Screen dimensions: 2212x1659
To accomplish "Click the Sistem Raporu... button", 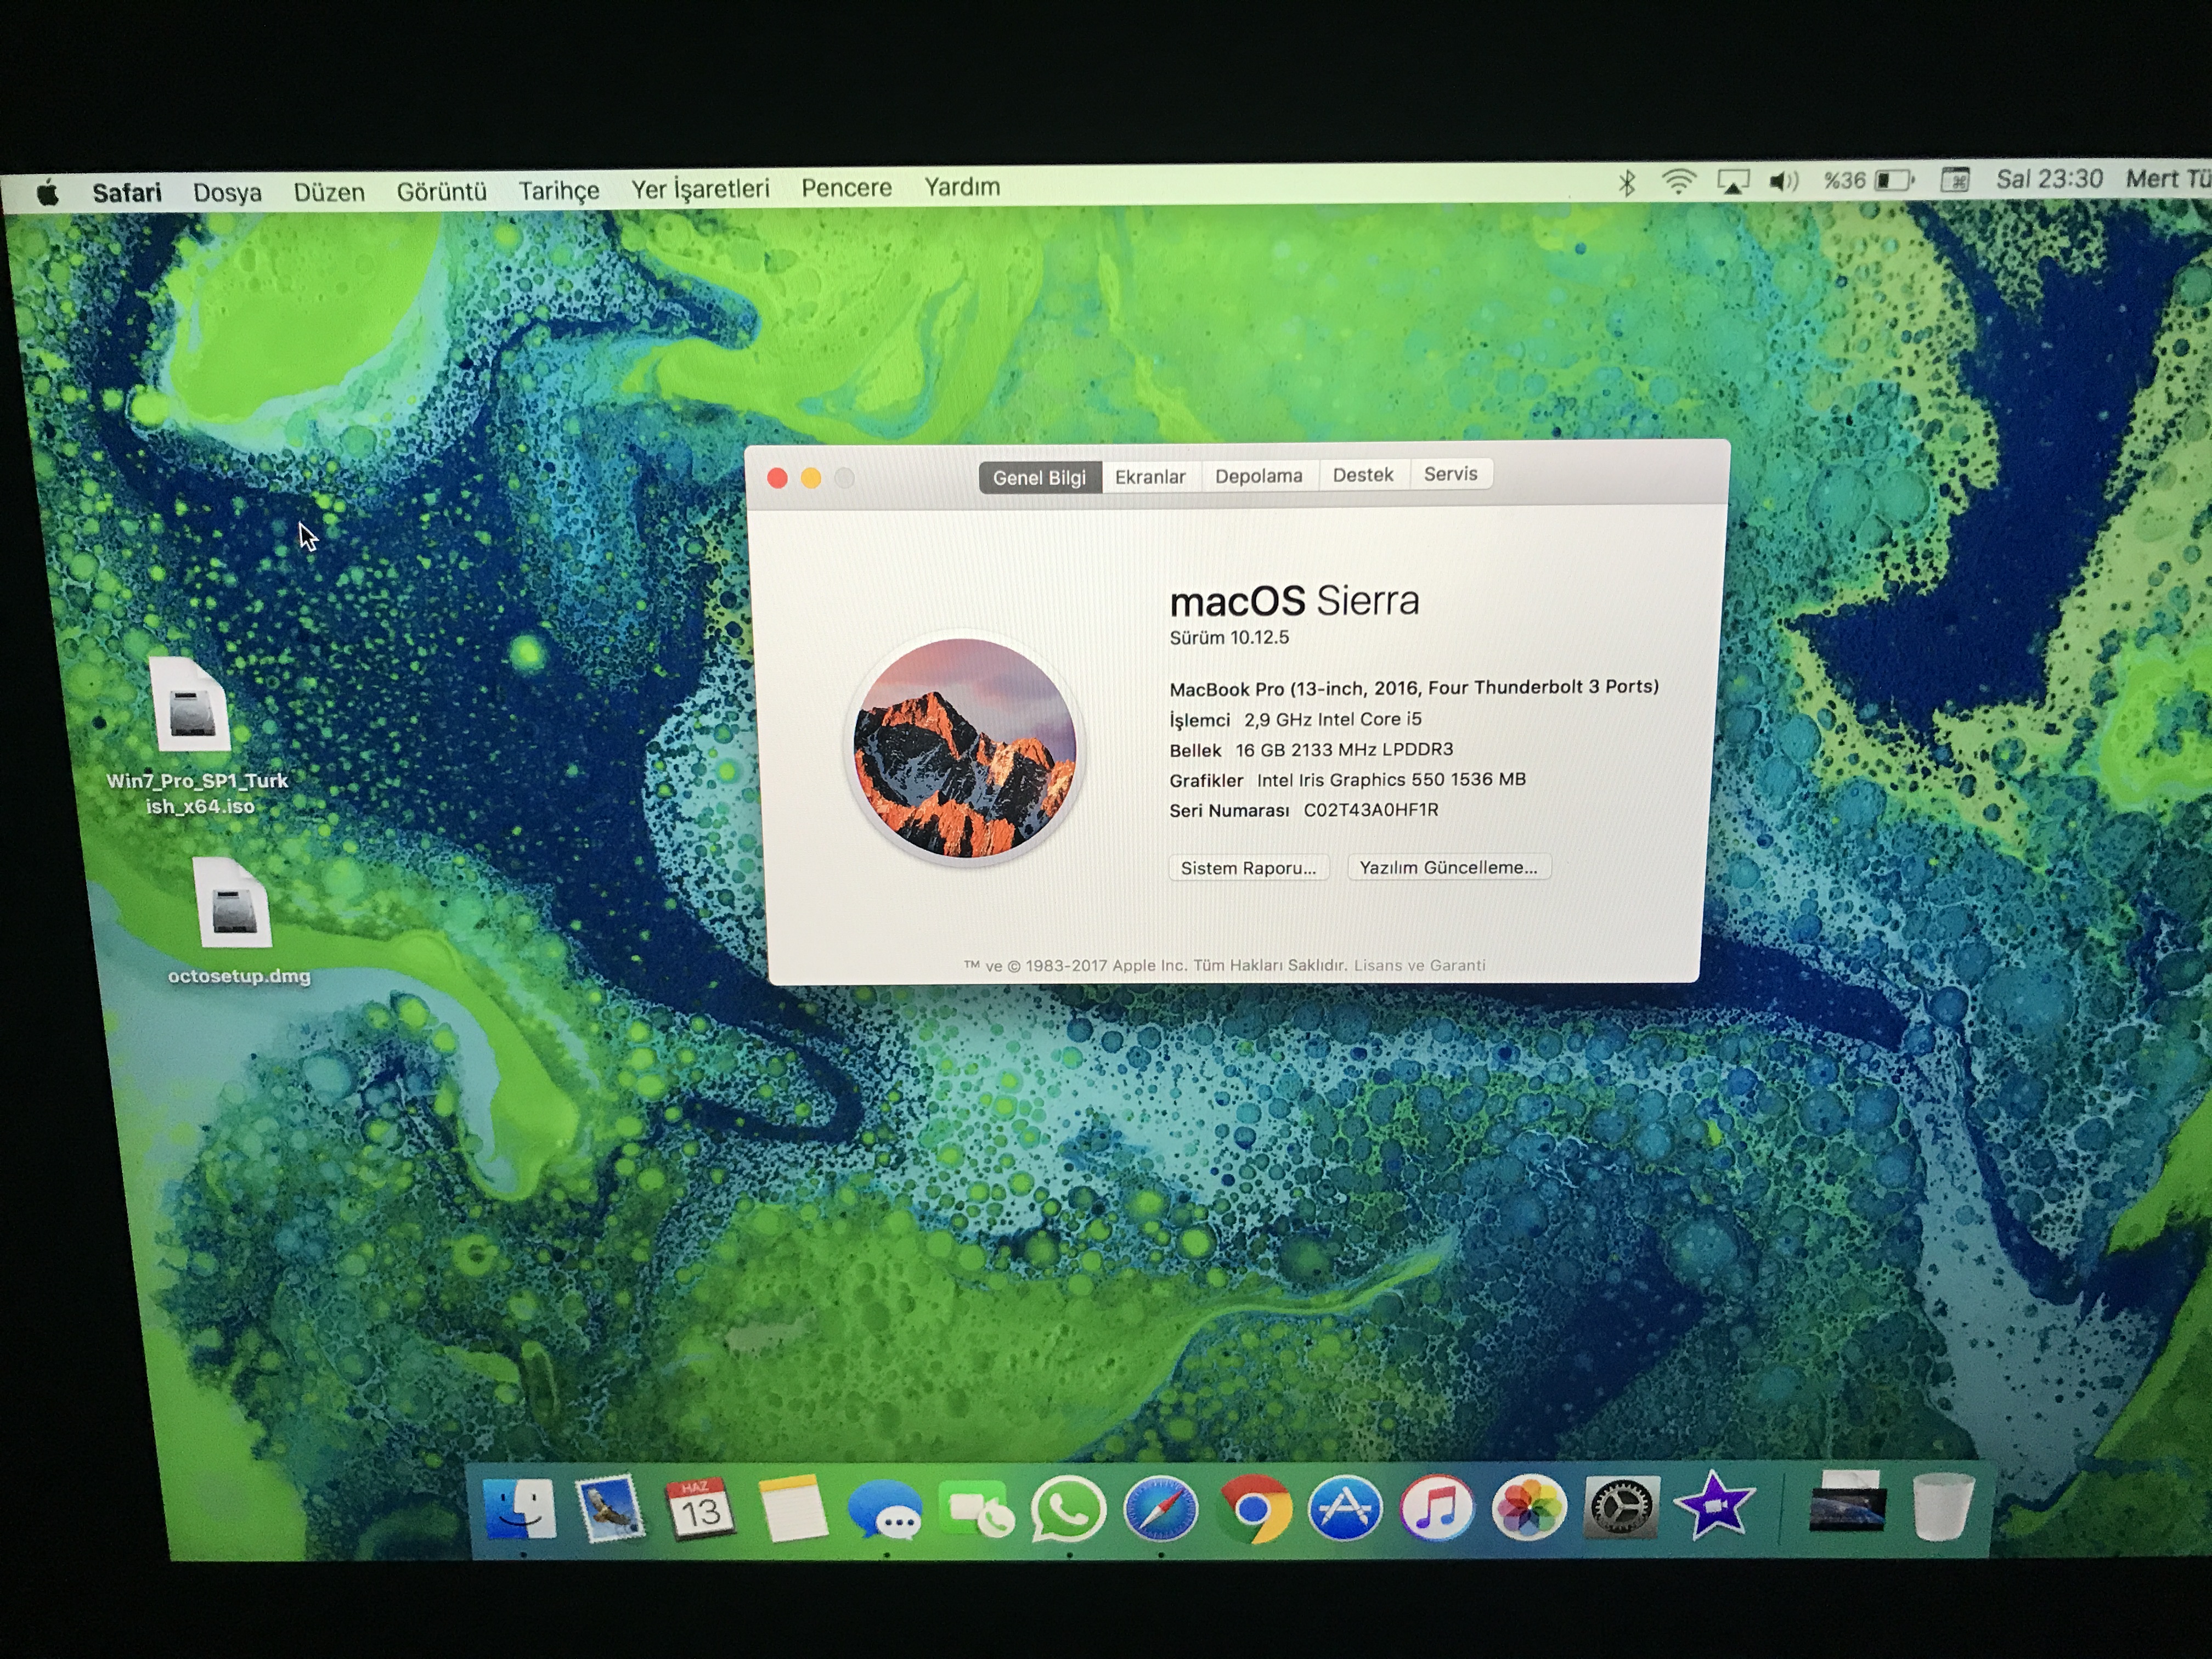I will point(1248,868).
